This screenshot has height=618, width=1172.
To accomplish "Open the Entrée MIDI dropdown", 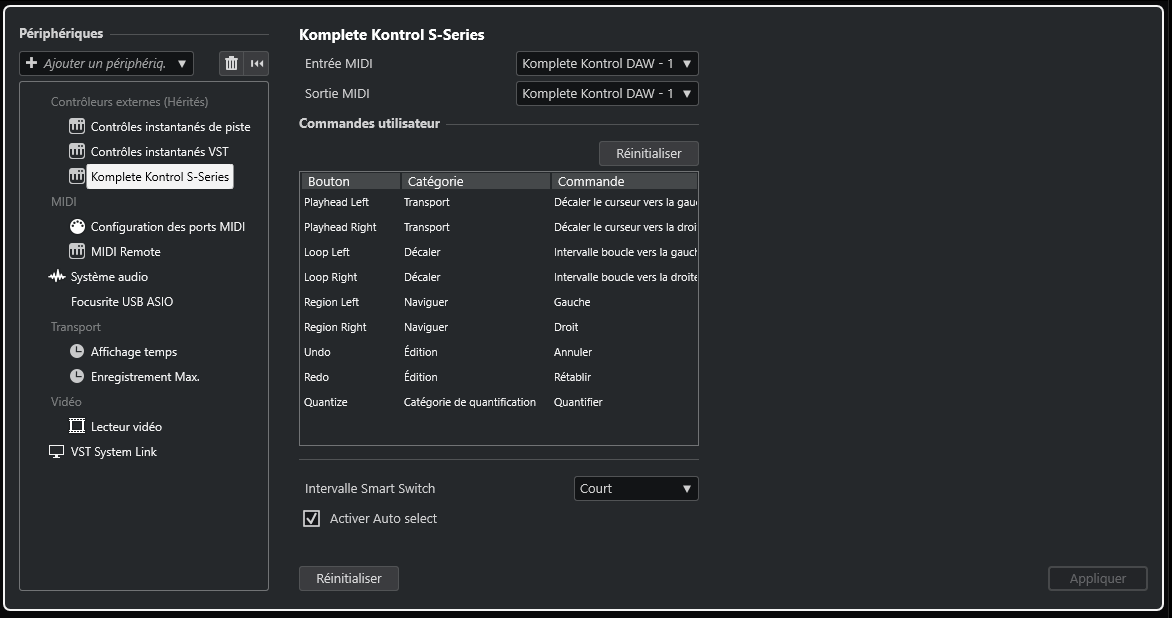I will [607, 64].
